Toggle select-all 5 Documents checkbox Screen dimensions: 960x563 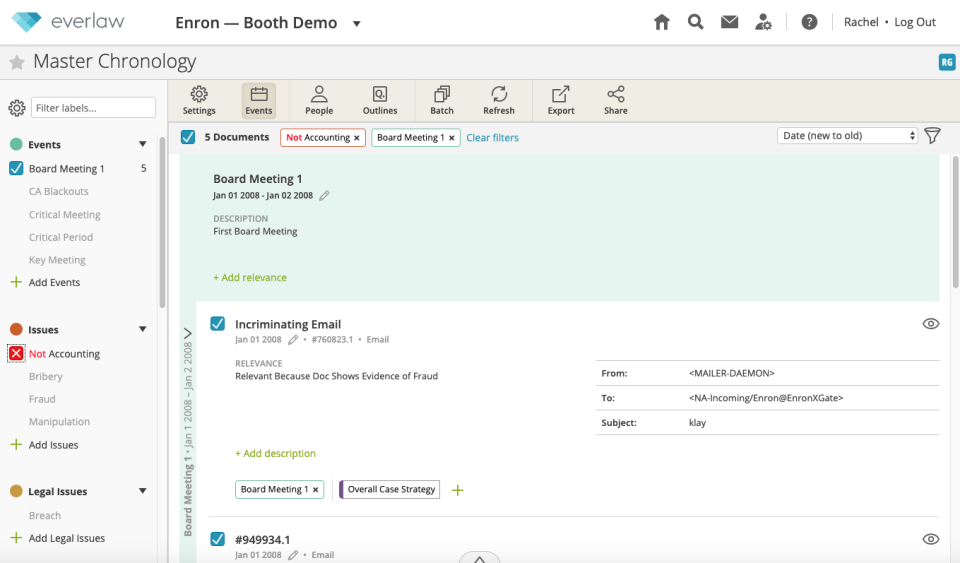click(188, 137)
